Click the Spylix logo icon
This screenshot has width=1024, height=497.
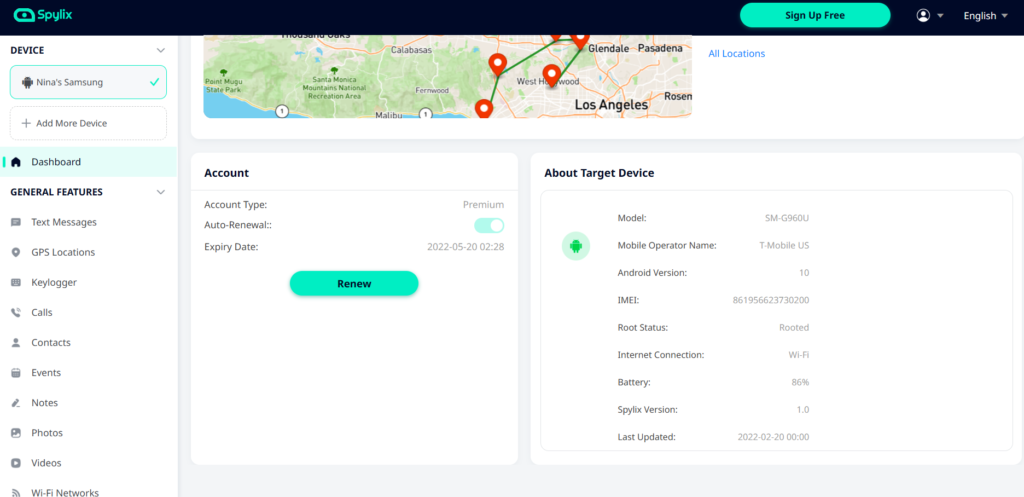(x=25, y=14)
